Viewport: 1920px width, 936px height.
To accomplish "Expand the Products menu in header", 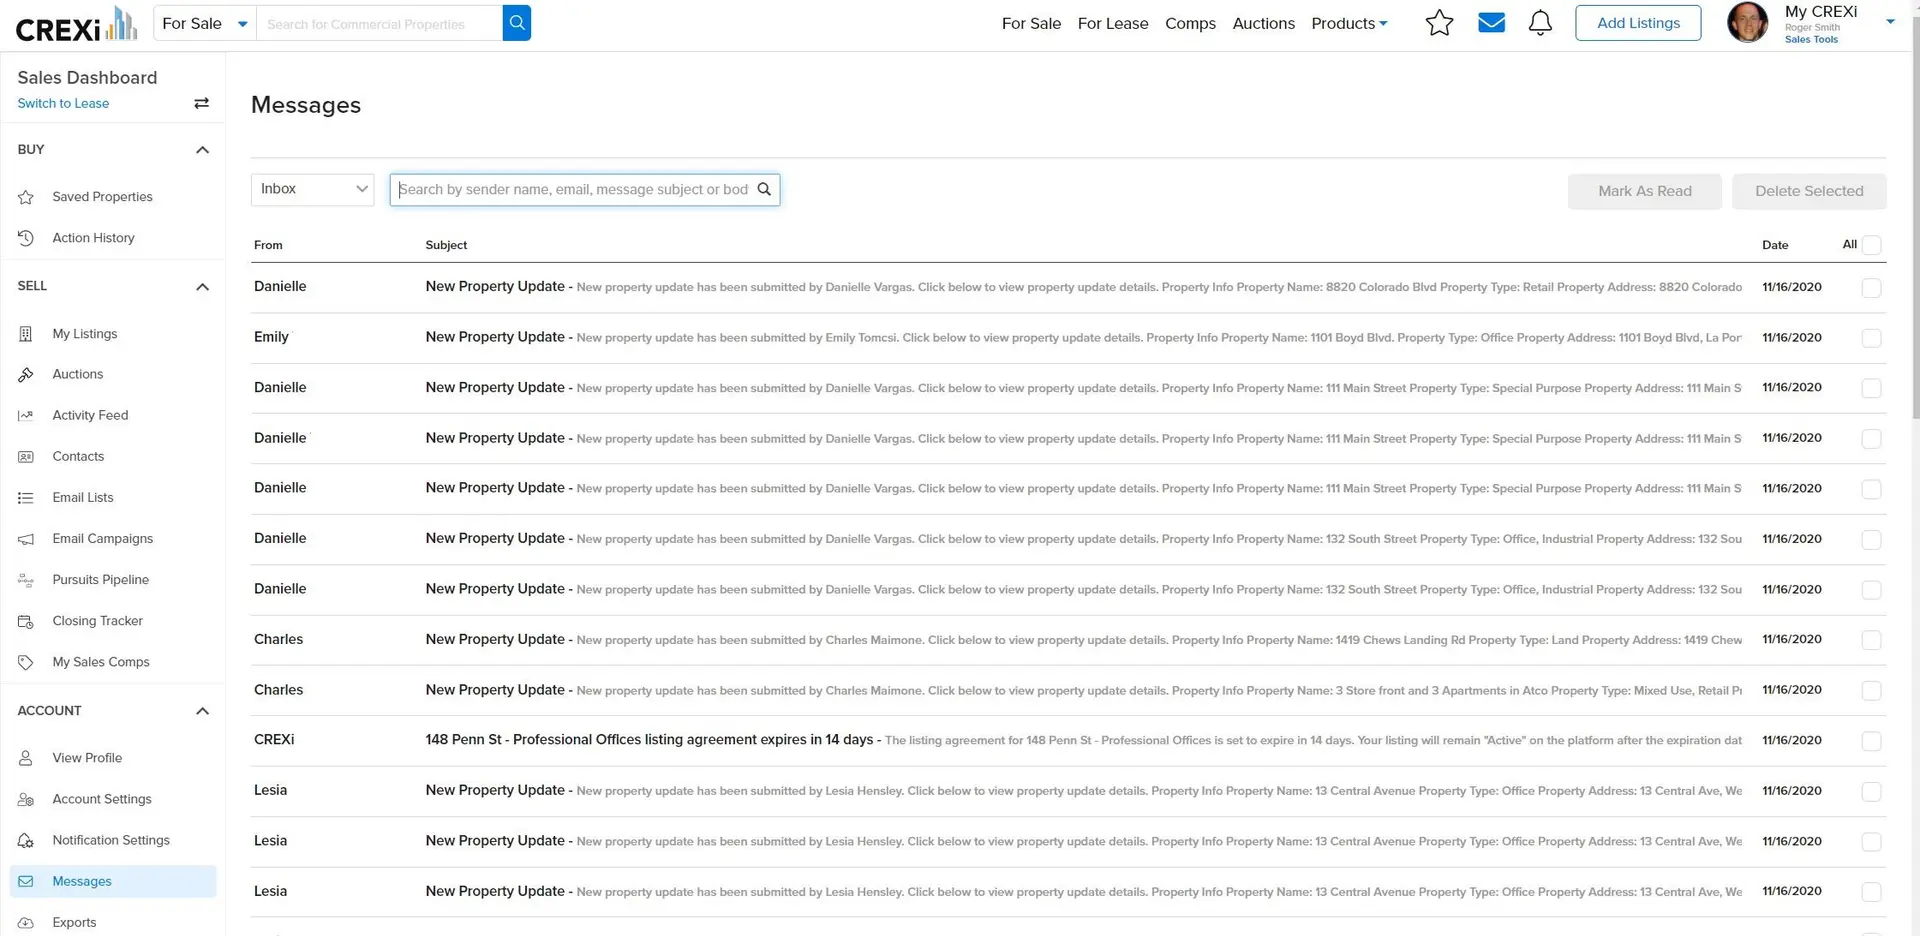I will (1349, 23).
